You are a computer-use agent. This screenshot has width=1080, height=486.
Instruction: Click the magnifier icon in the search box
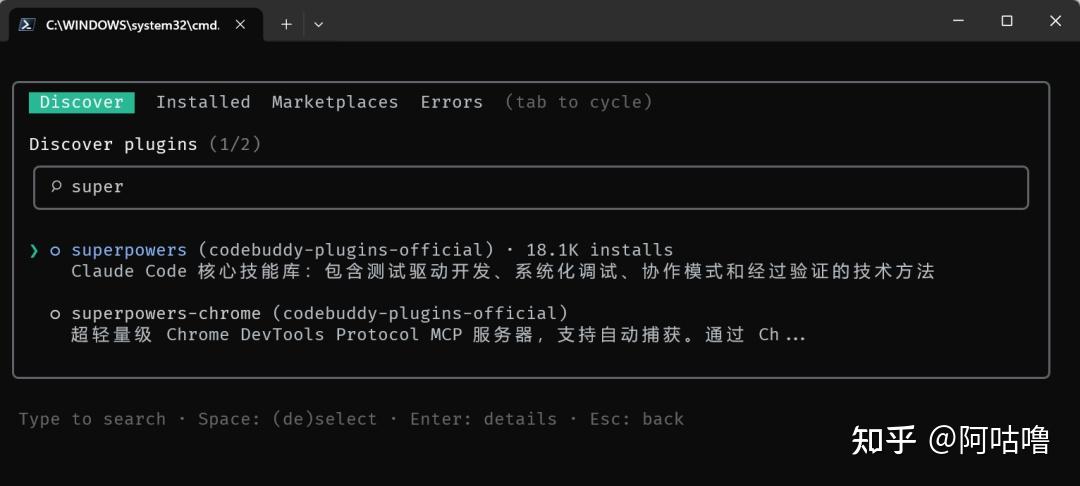click(x=56, y=187)
